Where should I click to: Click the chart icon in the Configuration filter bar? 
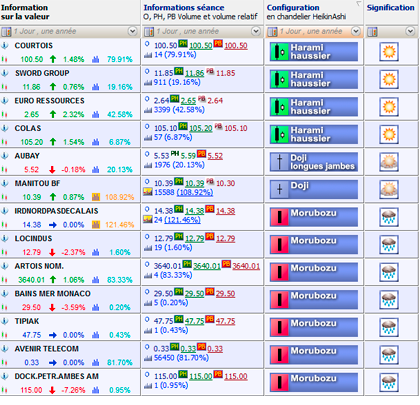272,32
